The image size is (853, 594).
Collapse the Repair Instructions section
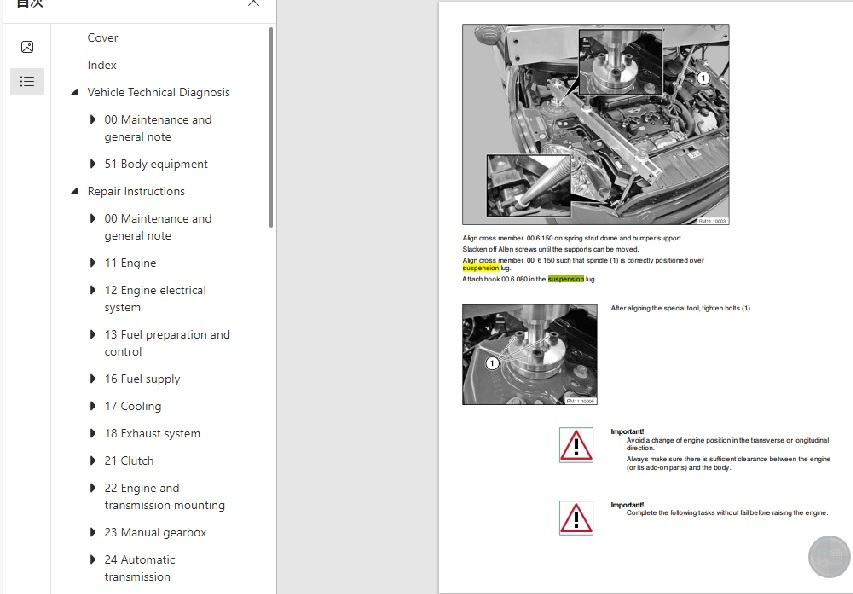(x=75, y=191)
